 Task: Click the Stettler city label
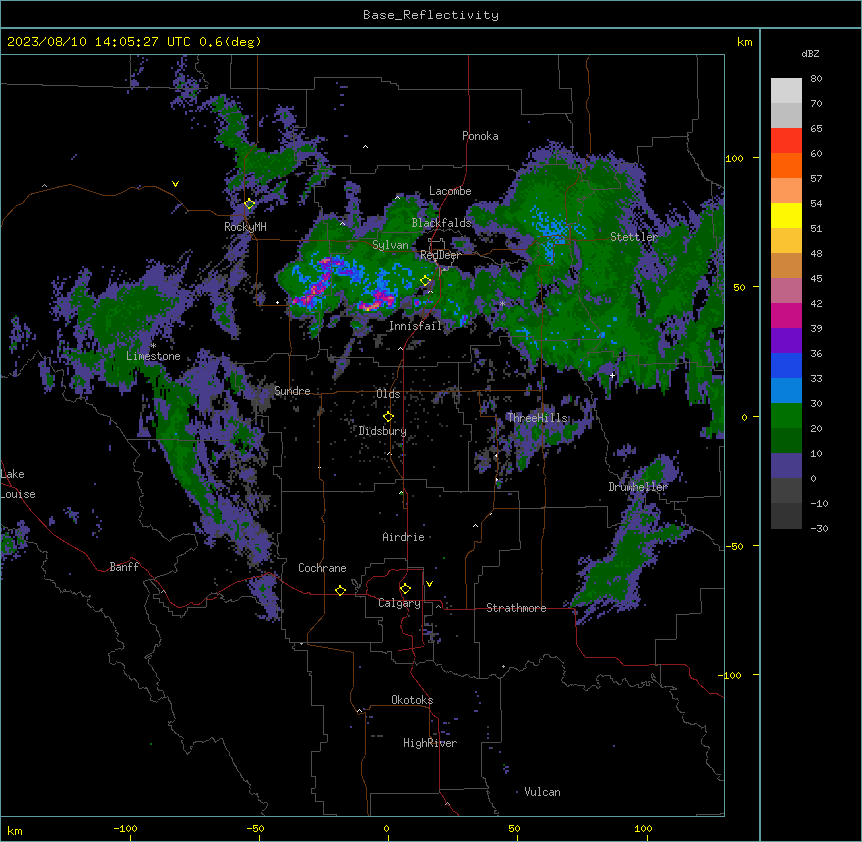point(634,237)
